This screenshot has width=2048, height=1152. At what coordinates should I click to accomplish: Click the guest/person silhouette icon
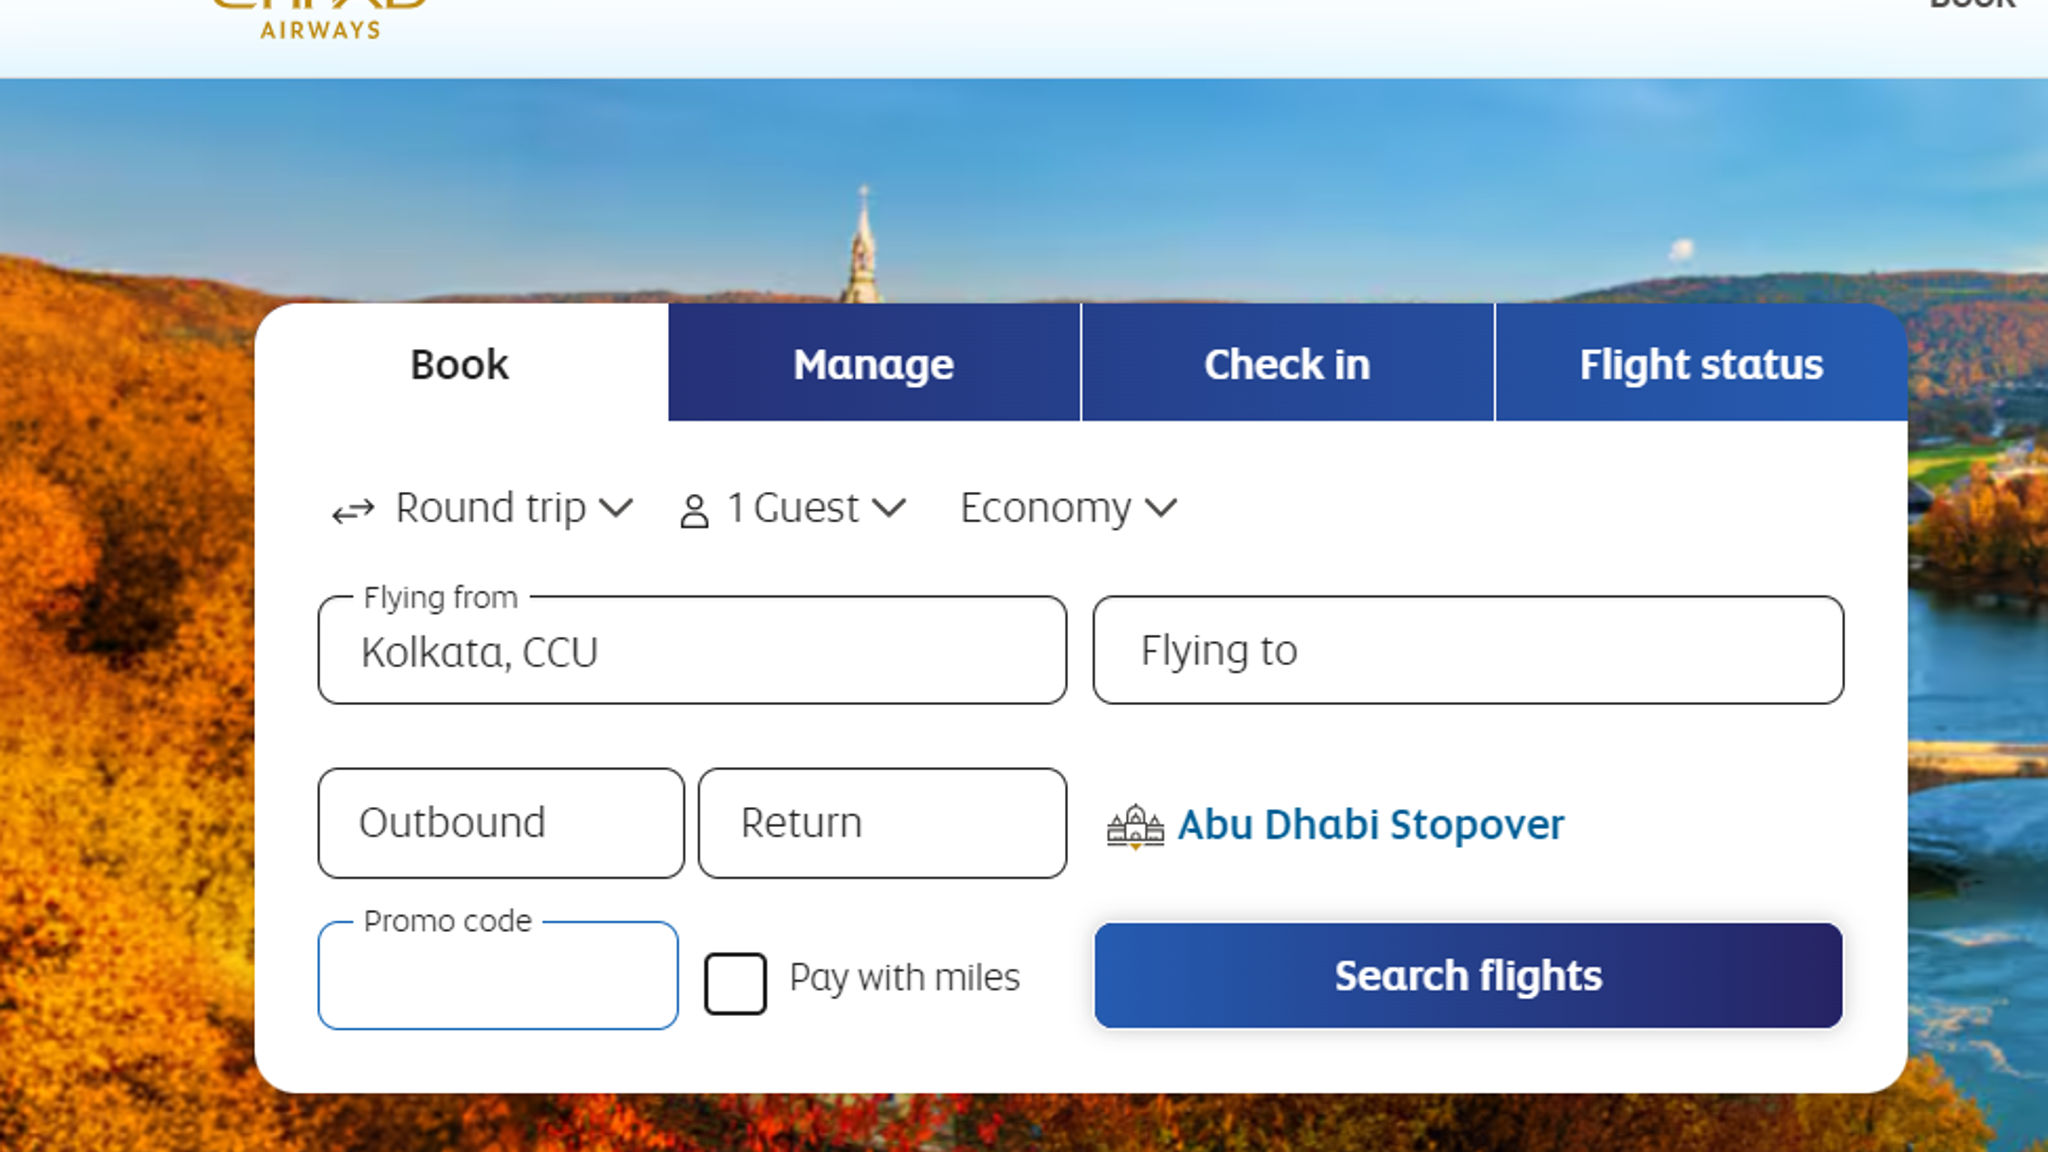[691, 508]
